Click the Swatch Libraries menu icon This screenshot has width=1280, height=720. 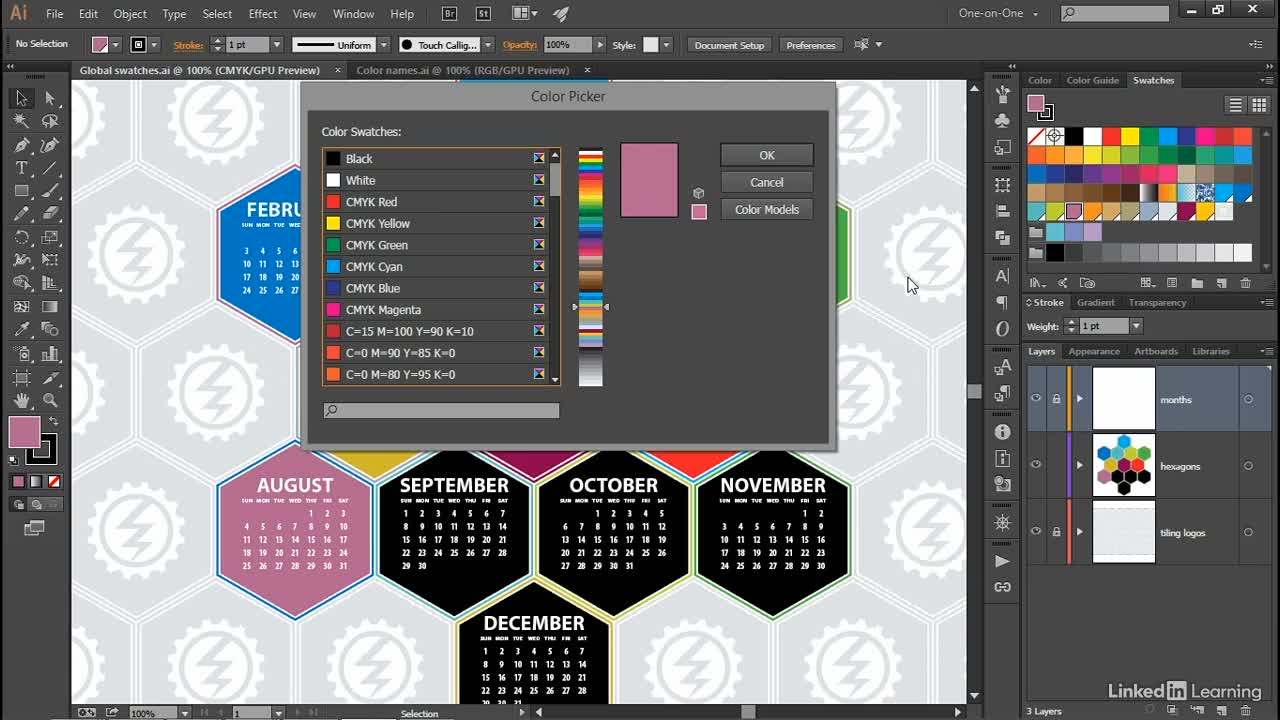tap(1037, 283)
